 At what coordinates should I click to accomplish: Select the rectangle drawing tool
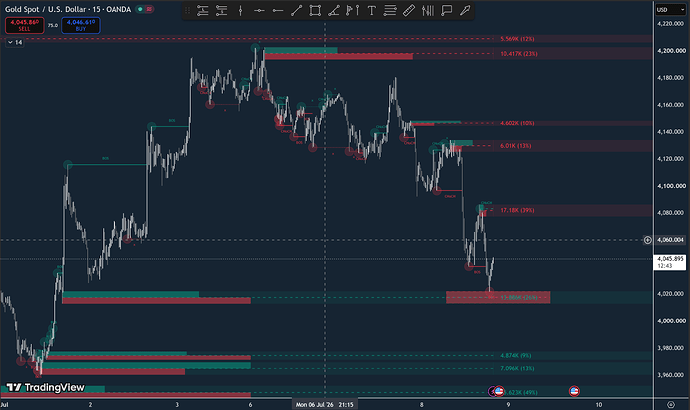(315, 11)
